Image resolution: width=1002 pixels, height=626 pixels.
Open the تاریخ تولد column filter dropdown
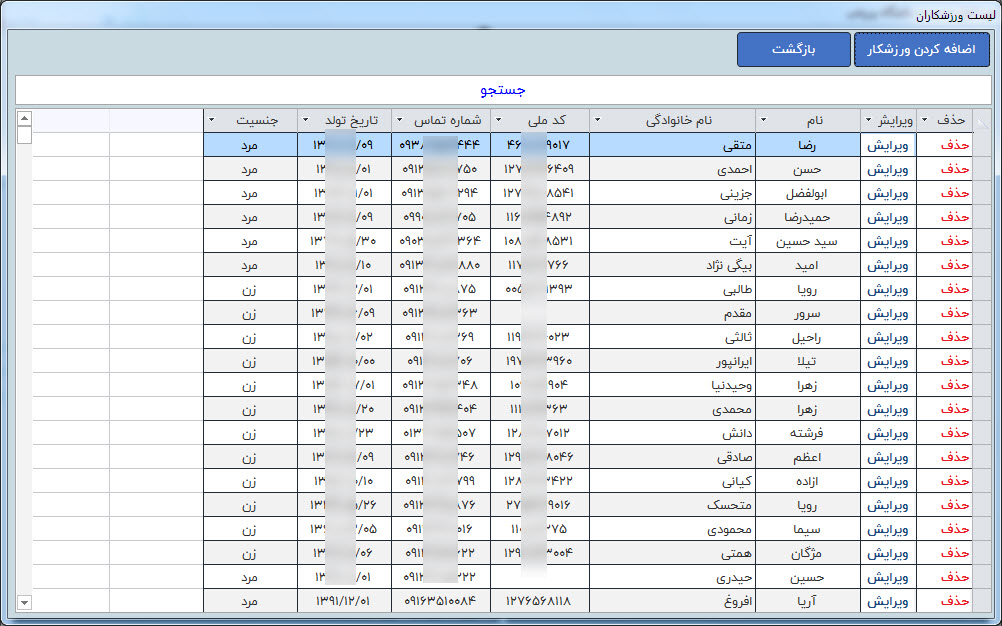pyautogui.click(x=305, y=120)
